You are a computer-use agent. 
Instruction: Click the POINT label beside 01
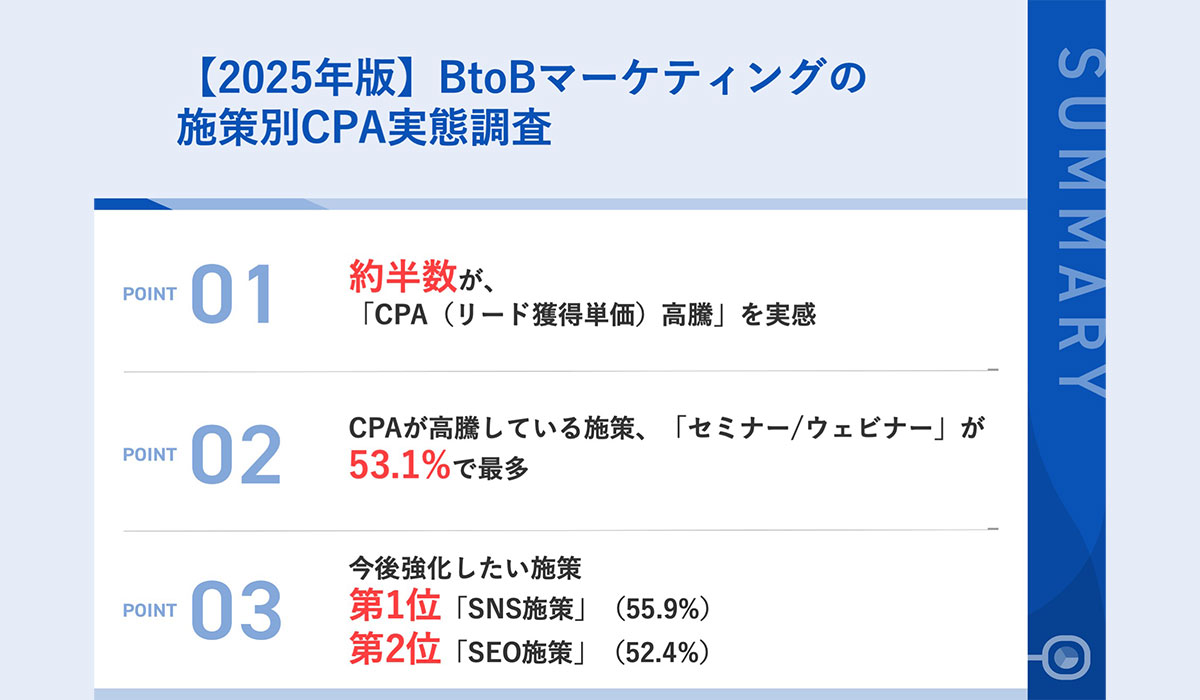149,294
